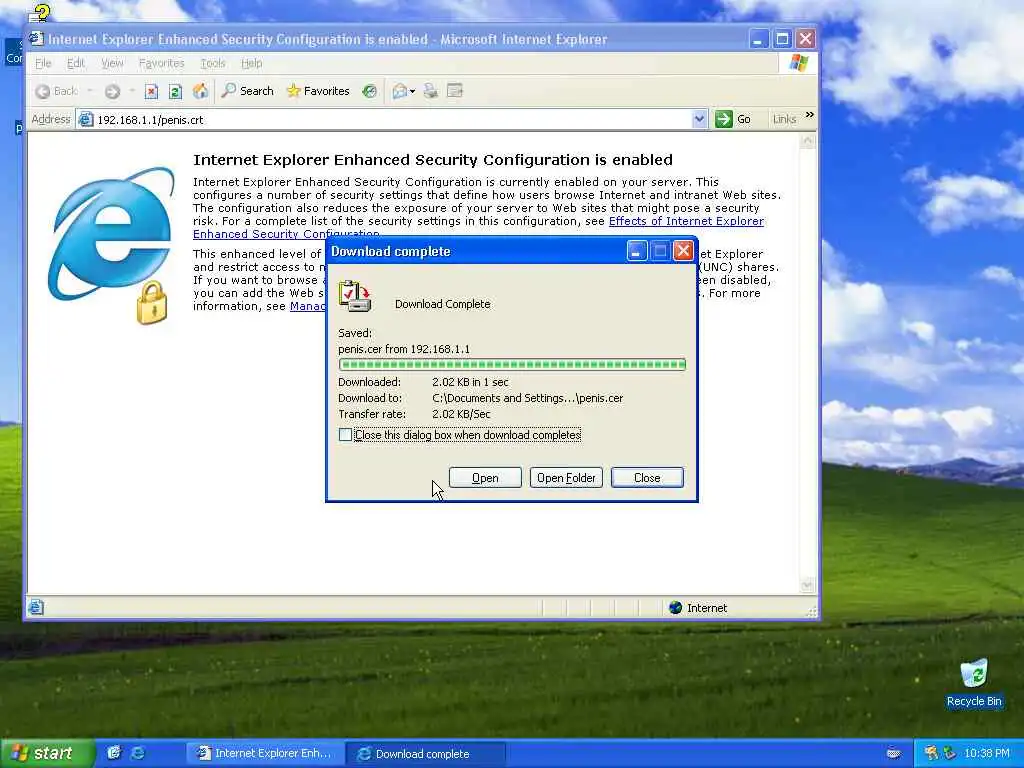
Task: Click the Edit page icon in toolbar
Action: 455,91
